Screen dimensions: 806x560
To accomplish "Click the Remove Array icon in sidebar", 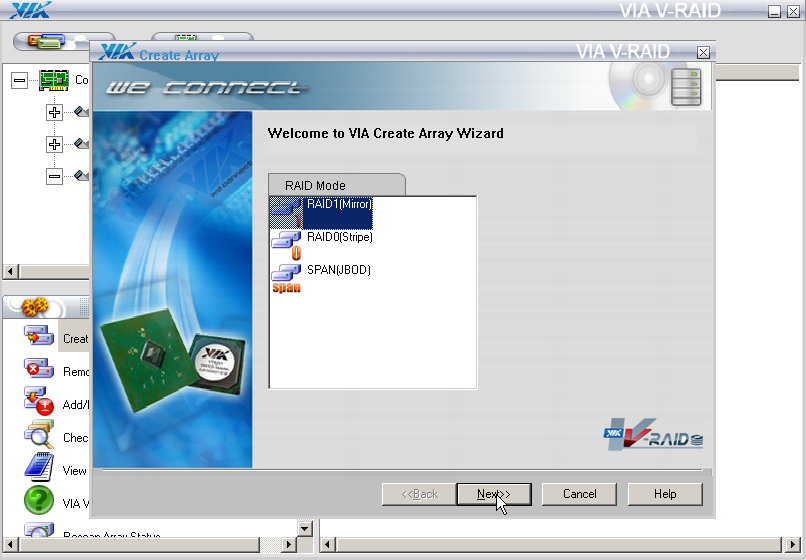I will tap(39, 369).
